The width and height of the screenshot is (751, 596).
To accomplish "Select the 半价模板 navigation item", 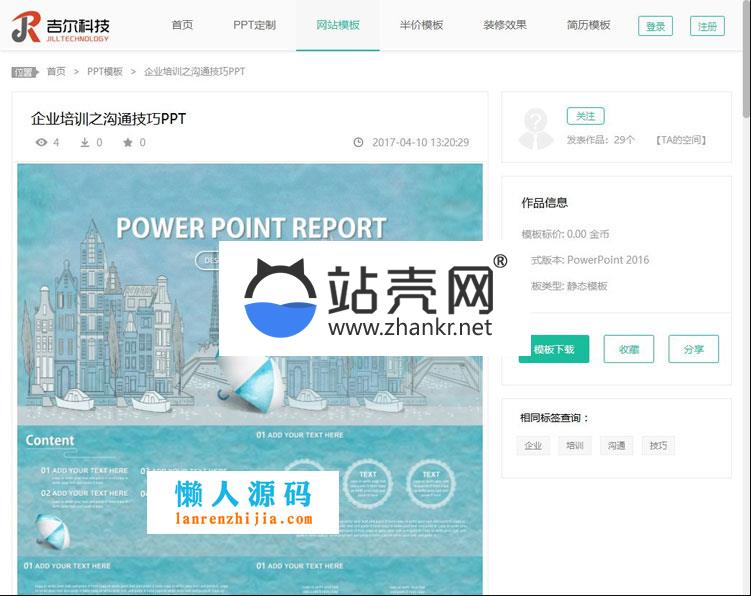I will [421, 25].
